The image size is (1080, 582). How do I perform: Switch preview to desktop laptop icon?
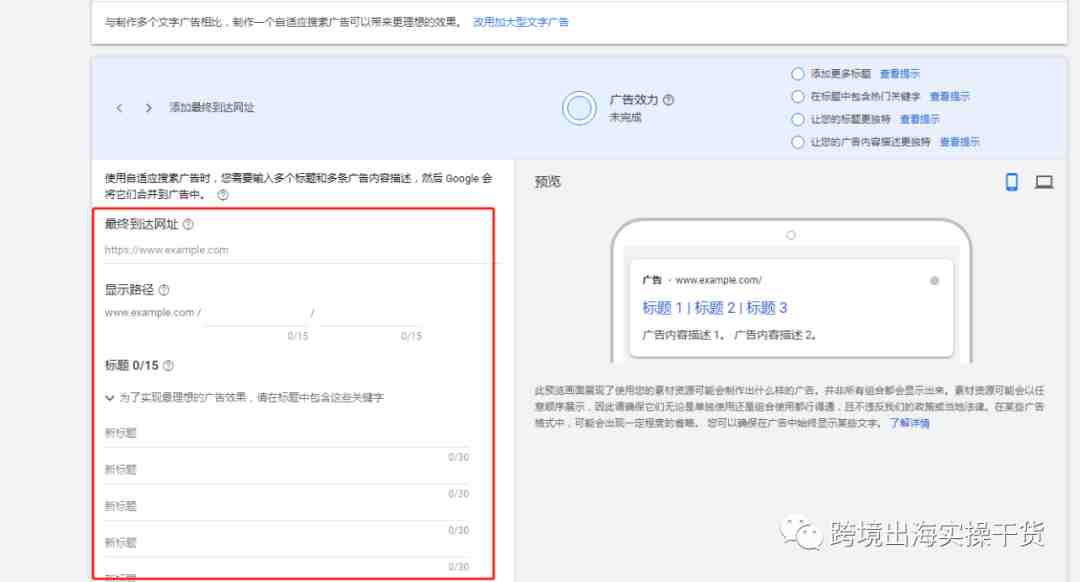click(1044, 182)
